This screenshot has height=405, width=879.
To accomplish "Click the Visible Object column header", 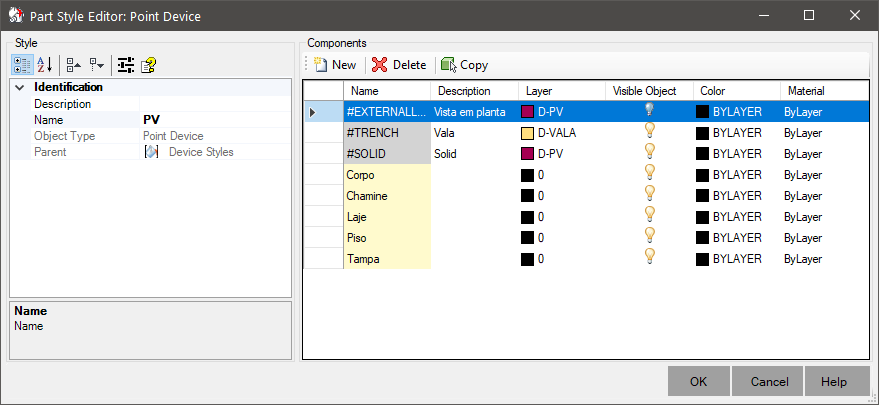I will [649, 91].
